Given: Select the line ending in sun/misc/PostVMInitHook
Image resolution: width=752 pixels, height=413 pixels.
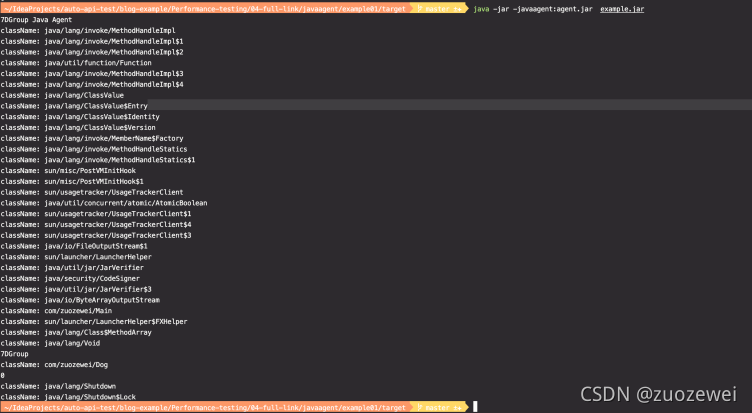Looking at the screenshot, I should pyautogui.click(x=68, y=171).
